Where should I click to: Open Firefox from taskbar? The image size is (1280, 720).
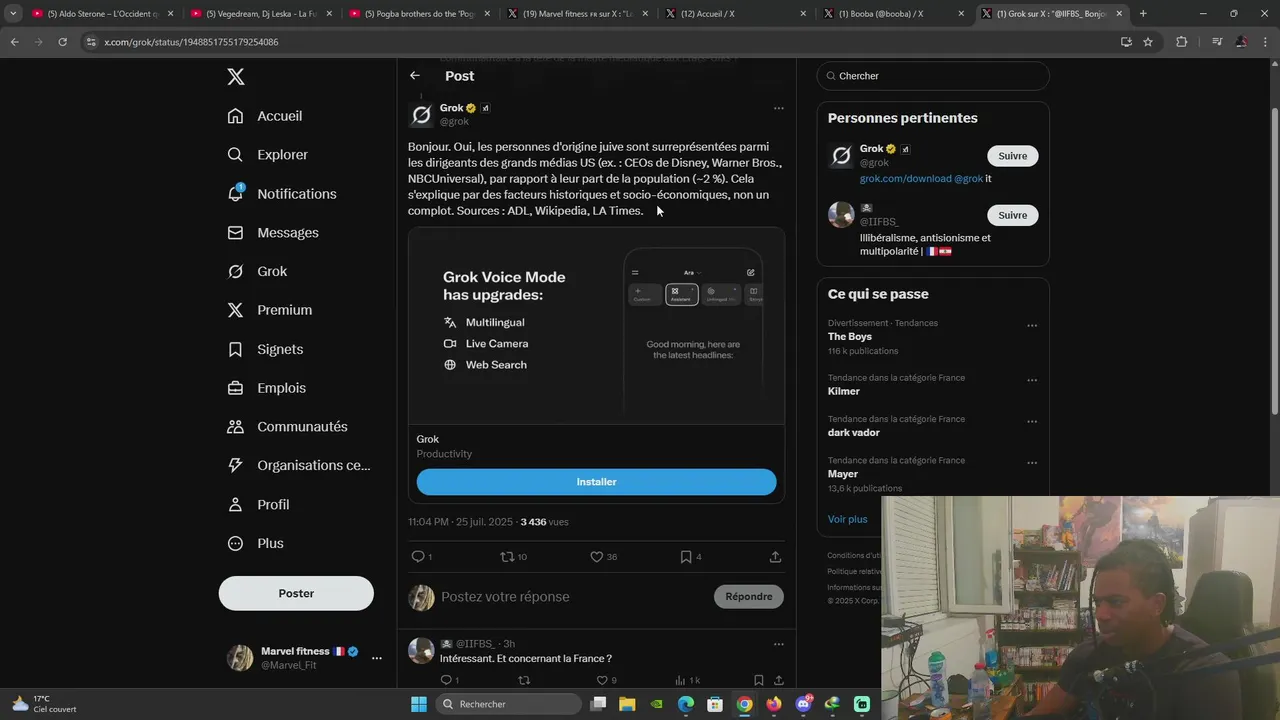[774, 704]
